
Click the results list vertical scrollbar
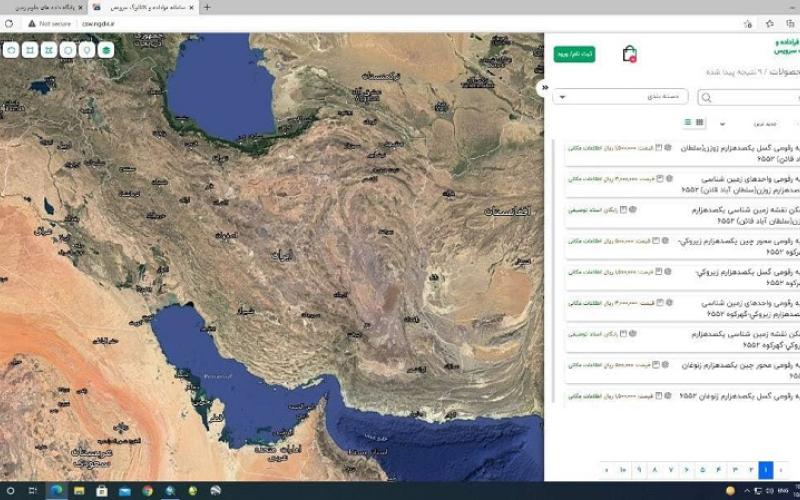tap(554, 273)
